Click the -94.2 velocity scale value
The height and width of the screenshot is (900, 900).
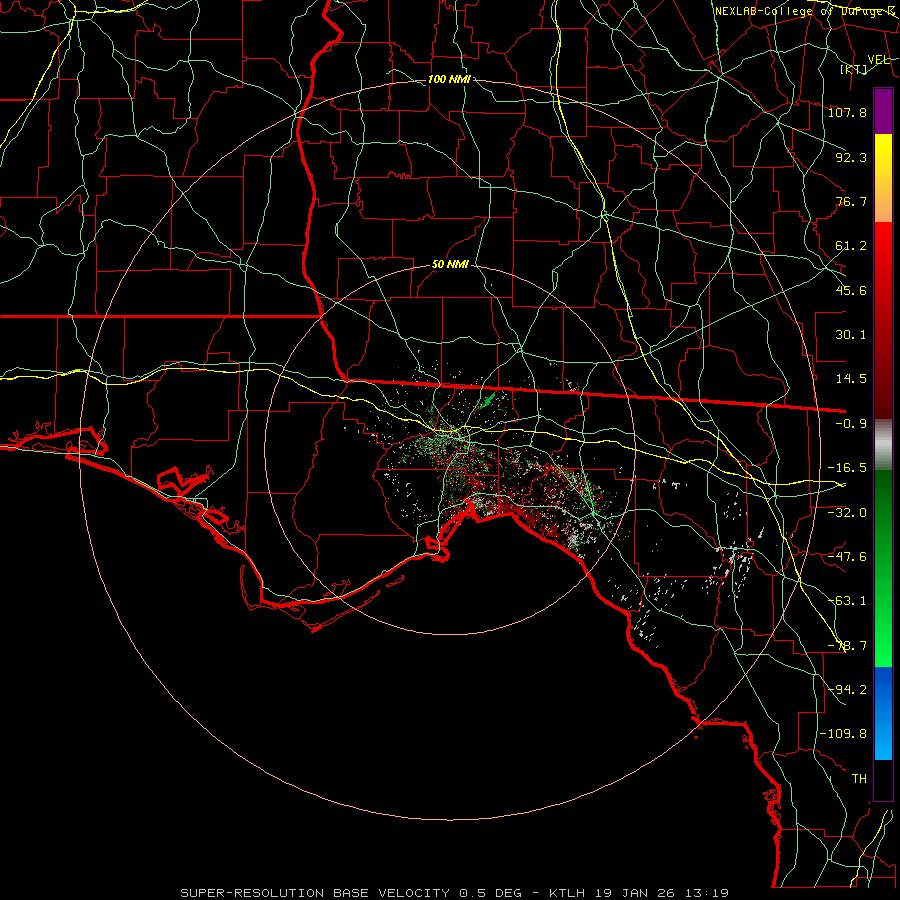click(847, 690)
